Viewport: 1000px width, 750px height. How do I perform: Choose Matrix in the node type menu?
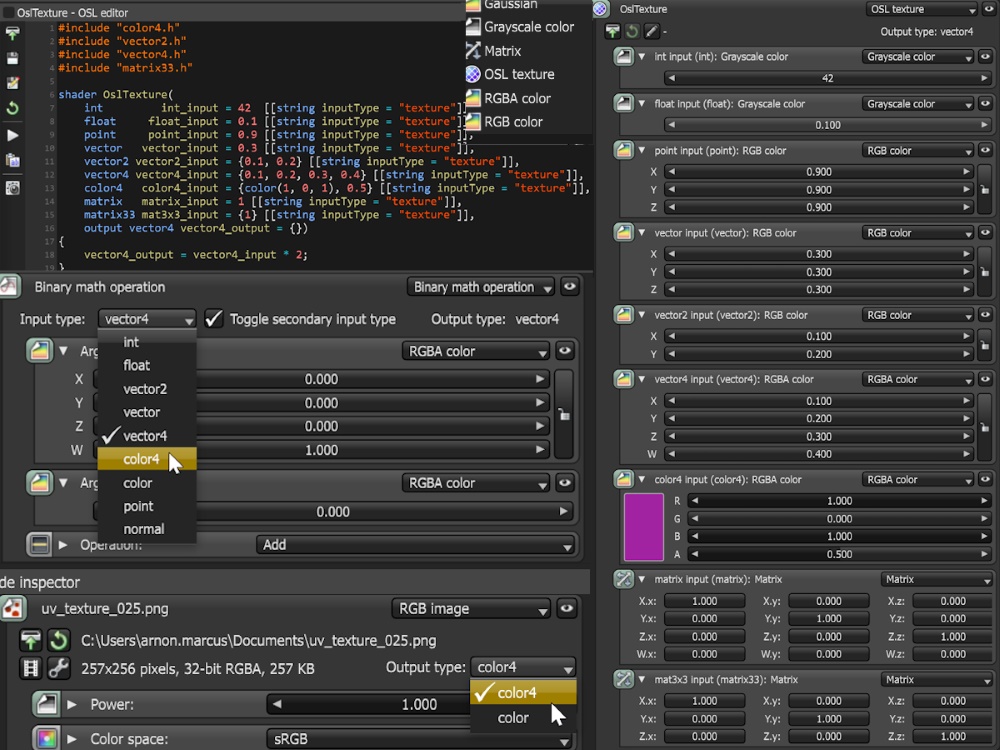point(502,50)
